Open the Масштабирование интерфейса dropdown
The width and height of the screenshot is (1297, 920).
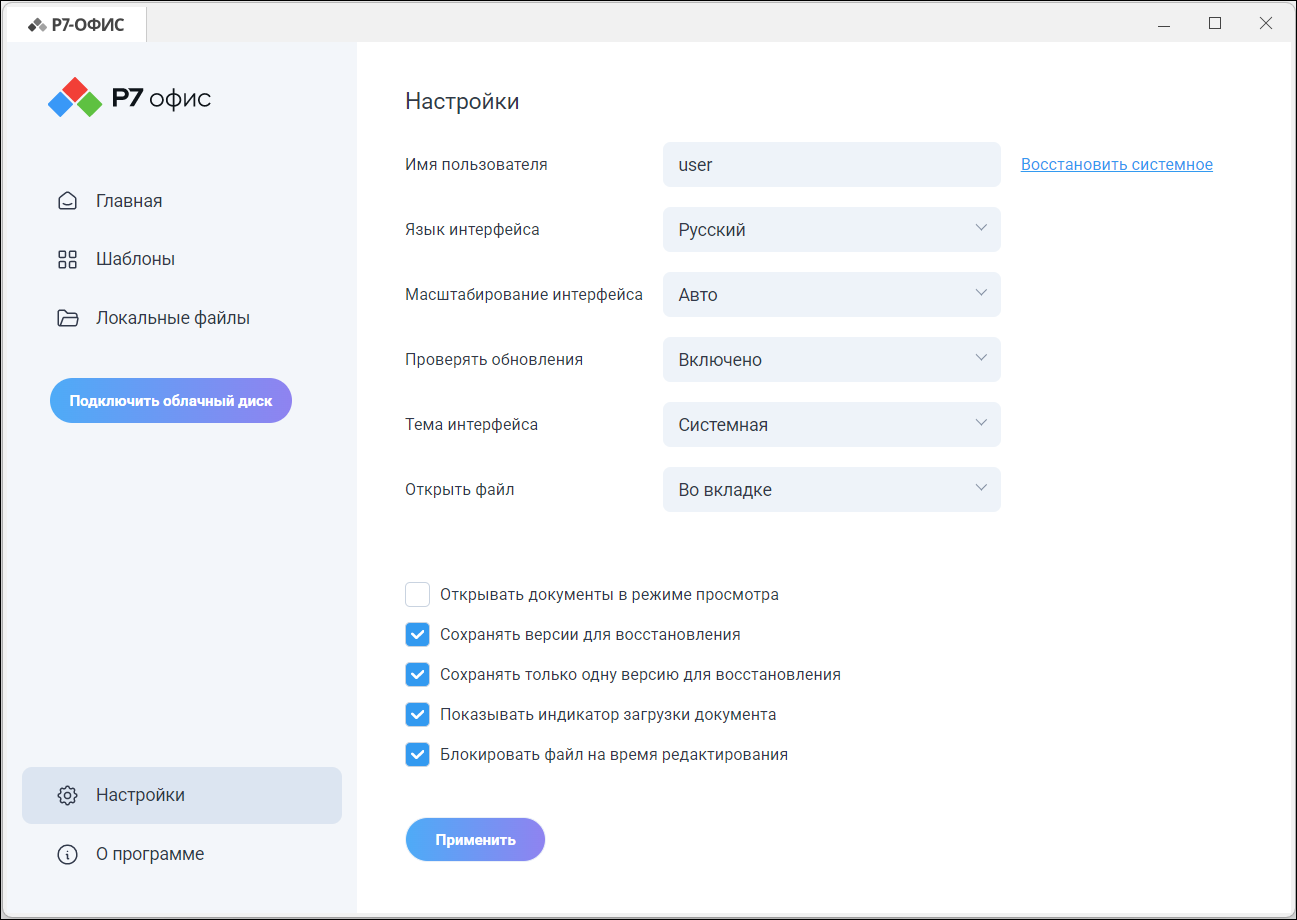click(x=832, y=295)
